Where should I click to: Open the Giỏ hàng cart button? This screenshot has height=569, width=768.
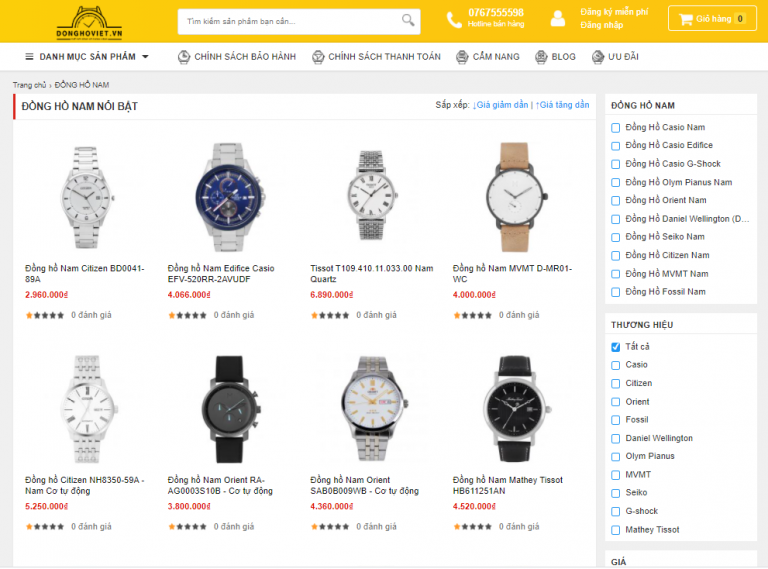(x=712, y=19)
